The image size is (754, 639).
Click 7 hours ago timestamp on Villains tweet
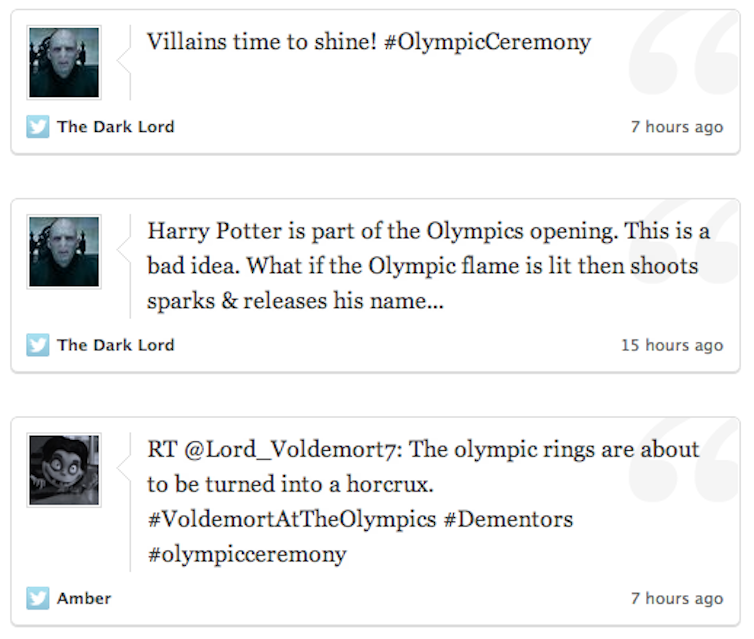coord(677,127)
